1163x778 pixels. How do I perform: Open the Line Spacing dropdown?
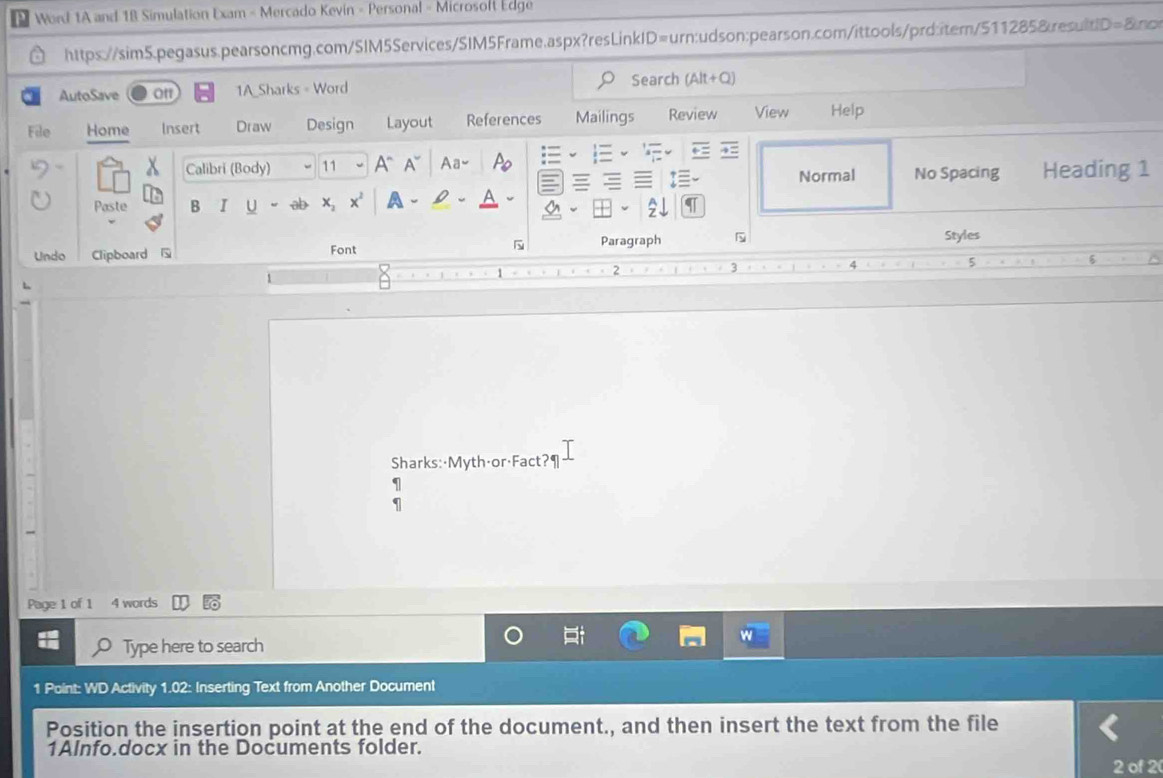(x=684, y=181)
